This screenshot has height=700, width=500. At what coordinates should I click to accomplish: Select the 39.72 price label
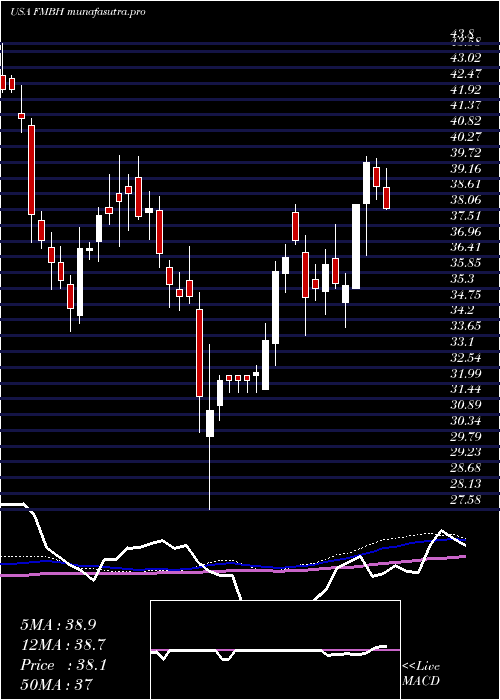(x=464, y=153)
